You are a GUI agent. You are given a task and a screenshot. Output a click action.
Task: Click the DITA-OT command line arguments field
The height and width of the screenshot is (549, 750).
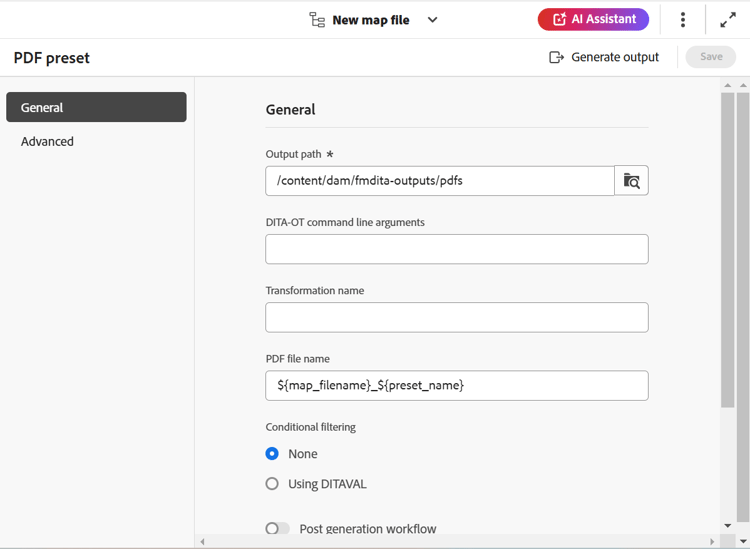[x=456, y=249]
